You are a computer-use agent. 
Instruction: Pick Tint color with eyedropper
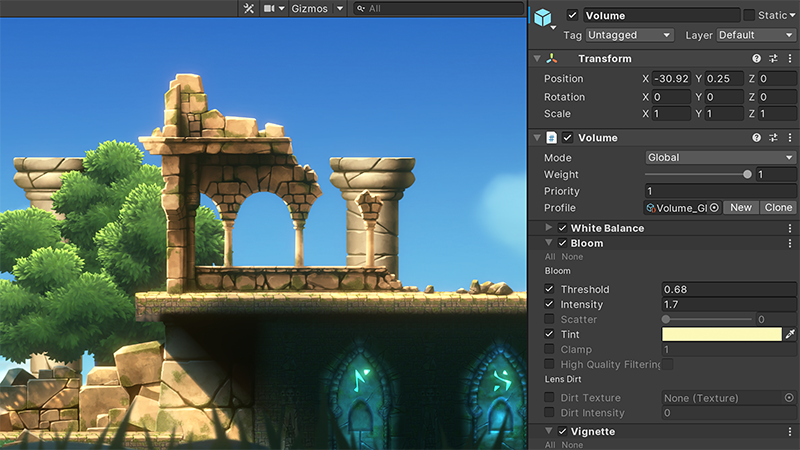click(790, 334)
